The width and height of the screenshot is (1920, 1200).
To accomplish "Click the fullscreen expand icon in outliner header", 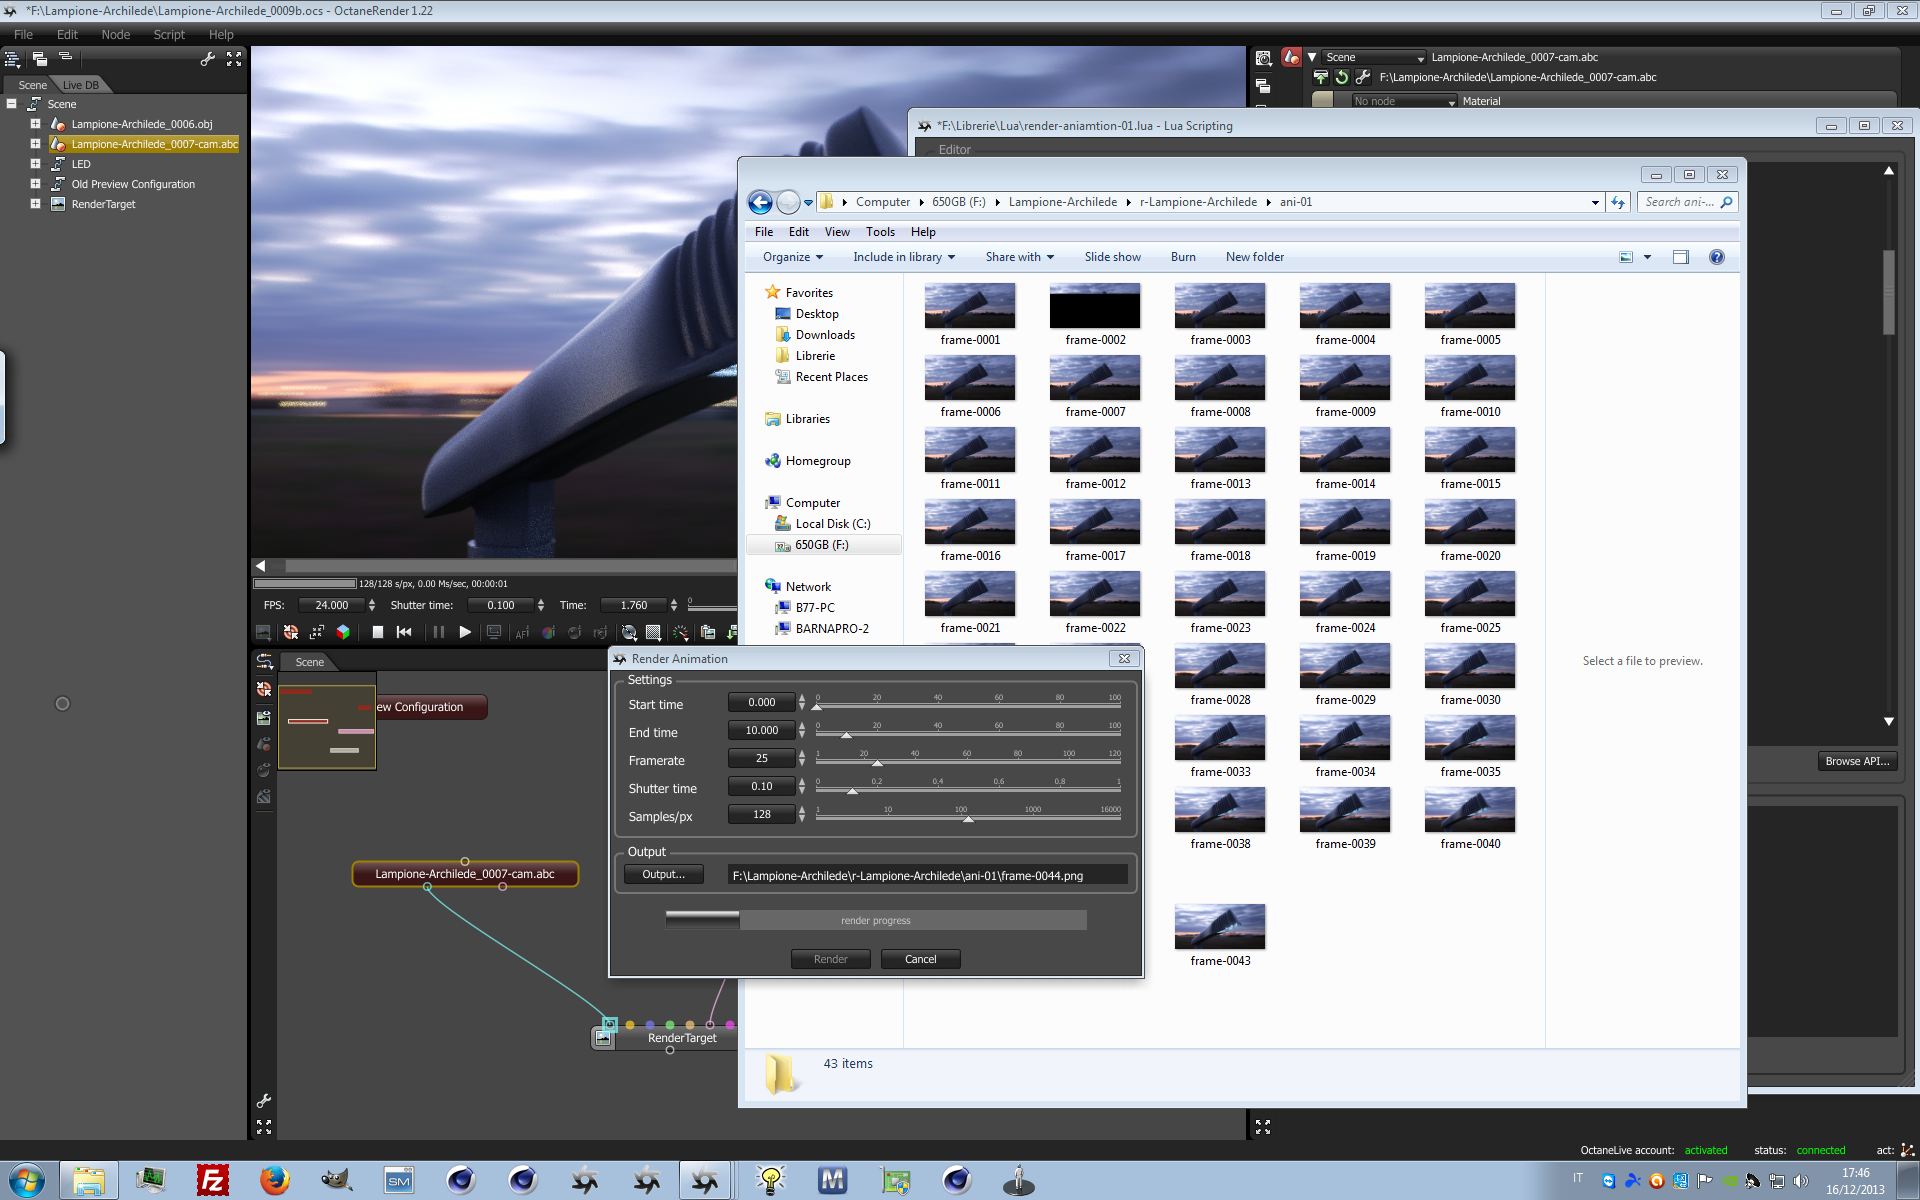I will tap(234, 59).
